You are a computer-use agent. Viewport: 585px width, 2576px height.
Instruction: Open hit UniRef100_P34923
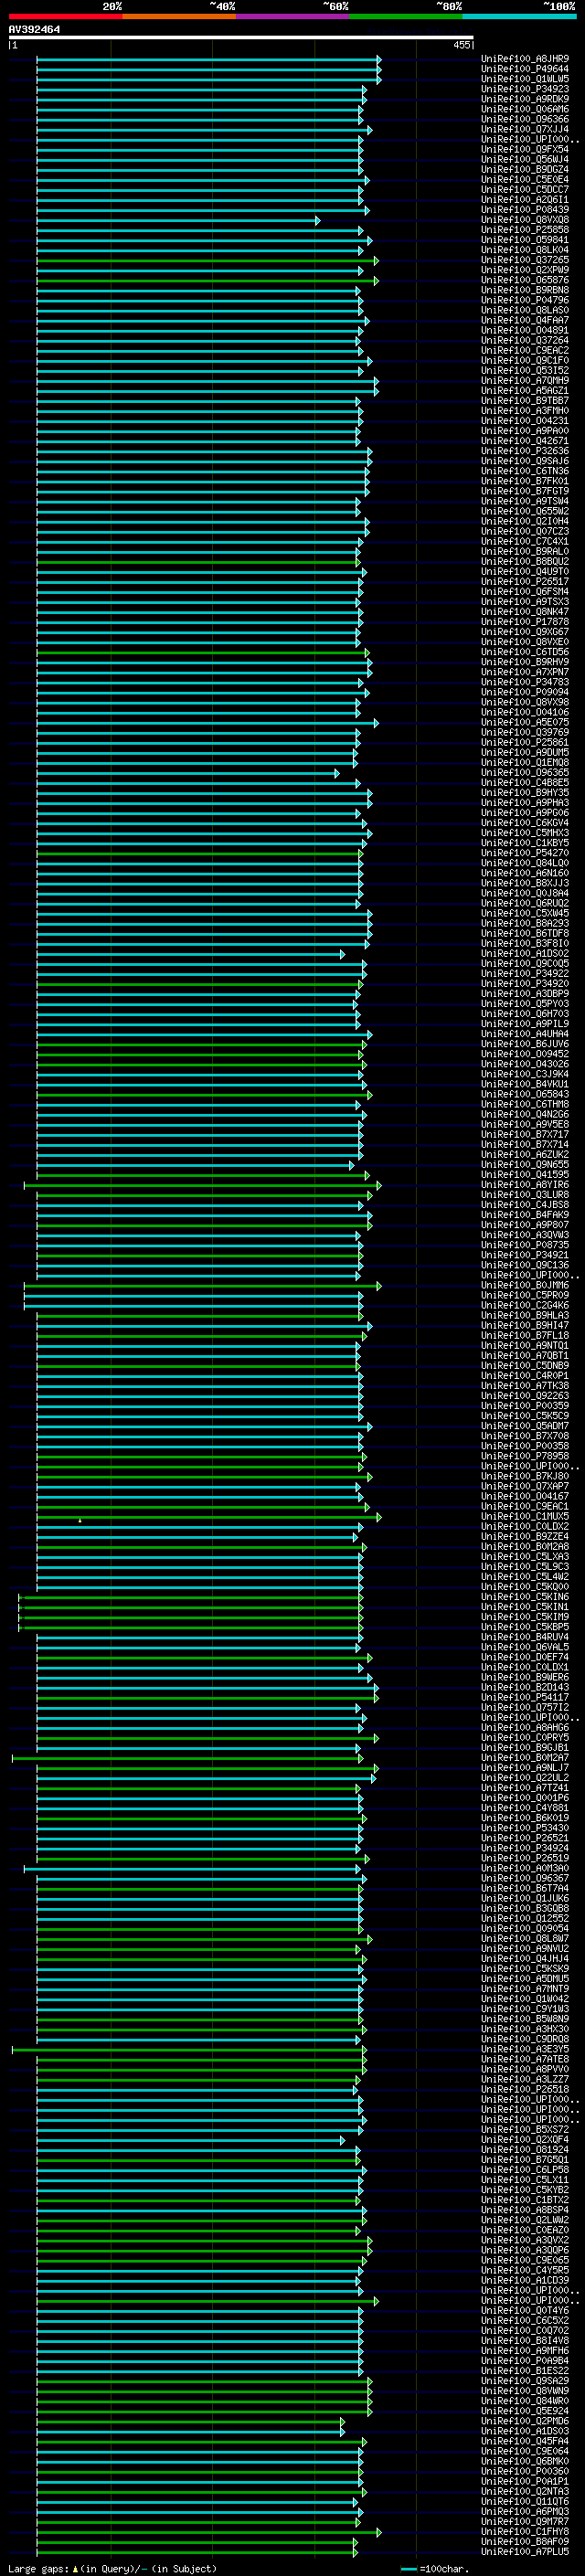tap(525, 89)
